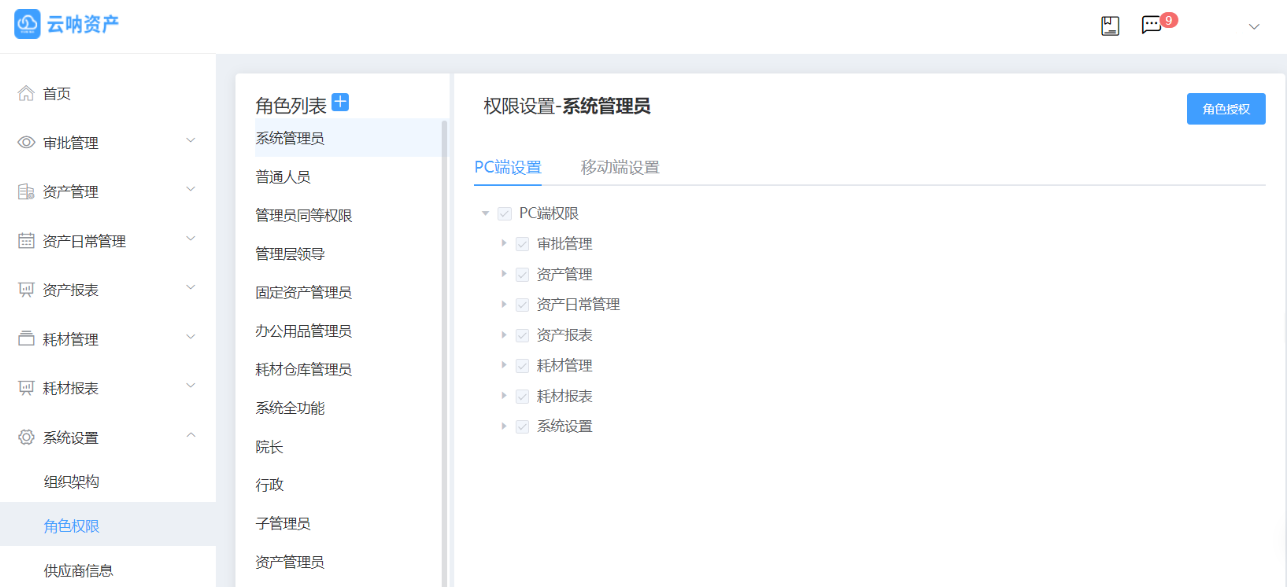Click the 云呐资产 cloud logo icon
Image resolution: width=1287 pixels, height=587 pixels.
pos(27,24)
